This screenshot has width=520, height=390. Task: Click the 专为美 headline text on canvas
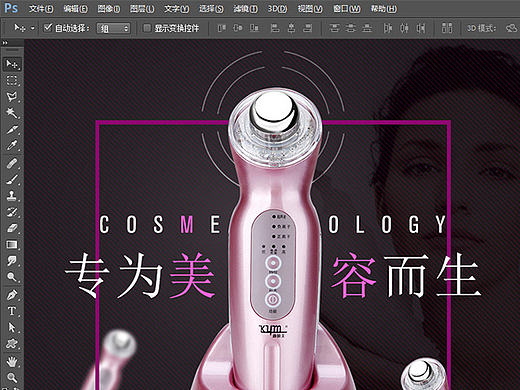pos(139,275)
